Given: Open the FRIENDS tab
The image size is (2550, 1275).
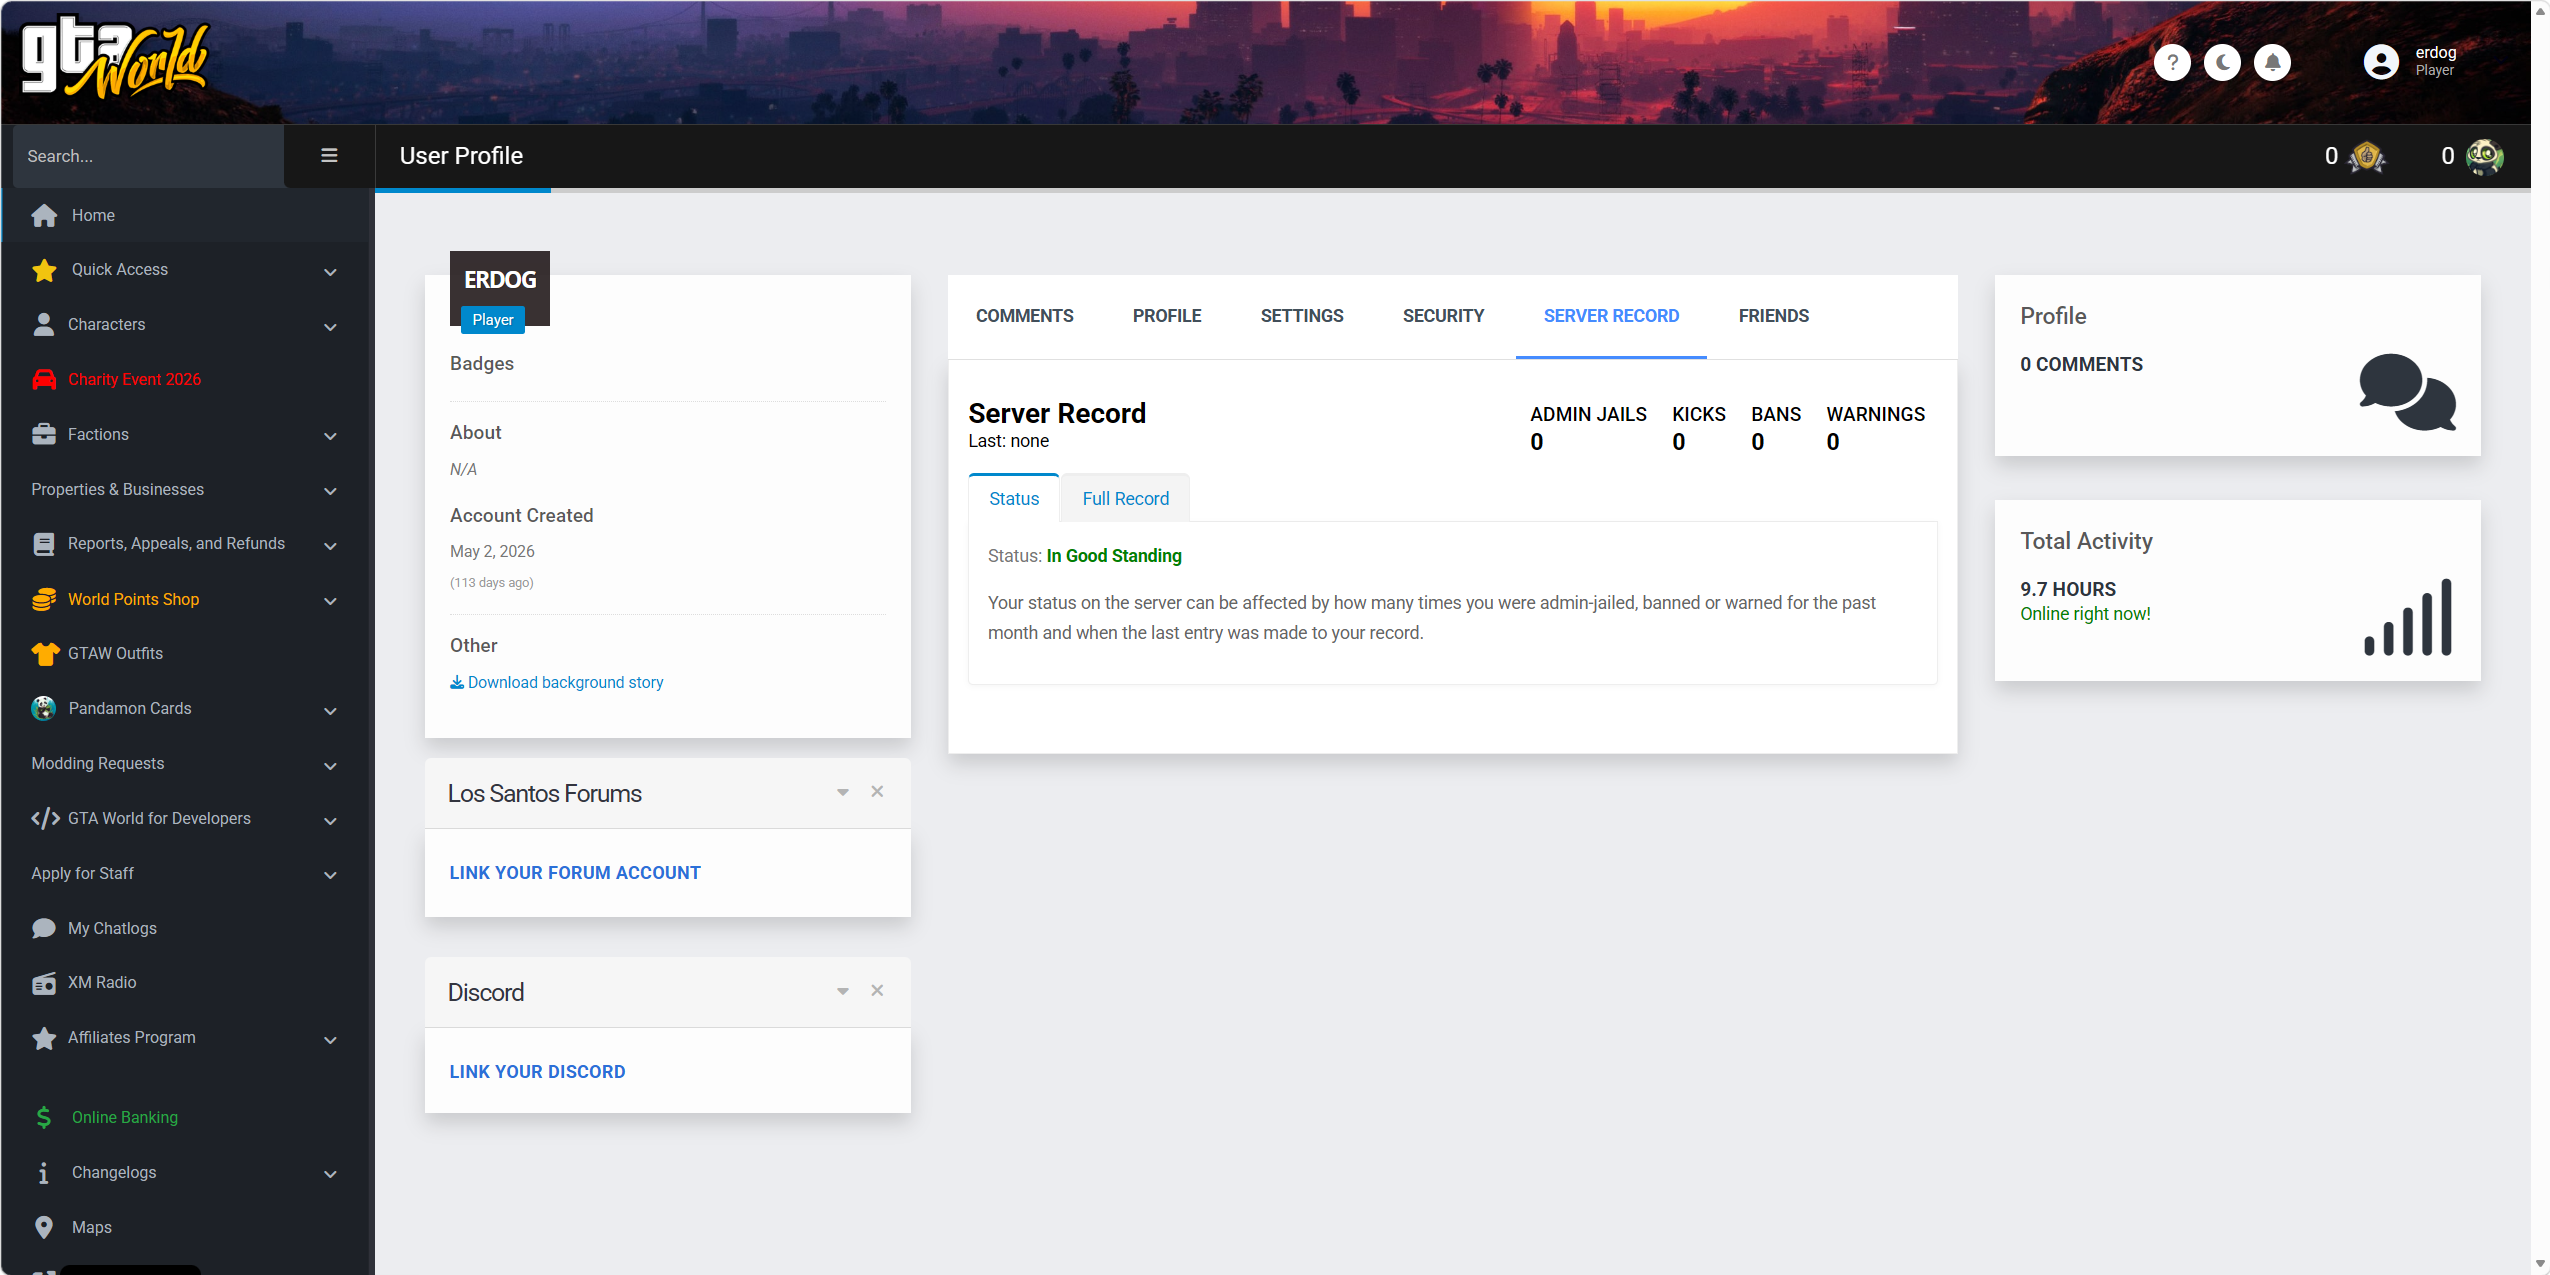Looking at the screenshot, I should (x=1773, y=316).
